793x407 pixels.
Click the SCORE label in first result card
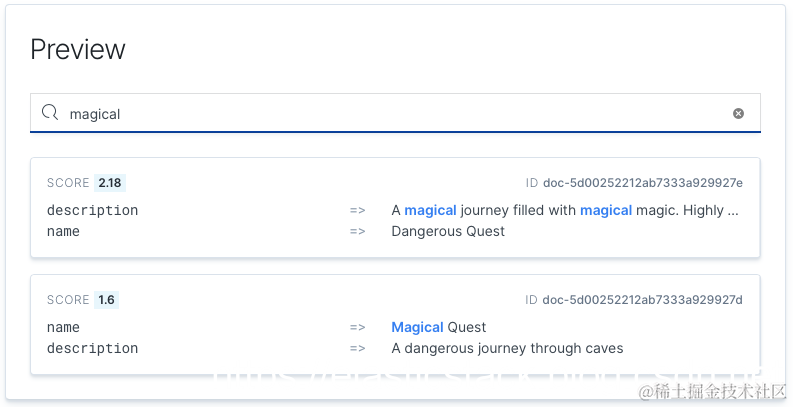click(x=68, y=183)
